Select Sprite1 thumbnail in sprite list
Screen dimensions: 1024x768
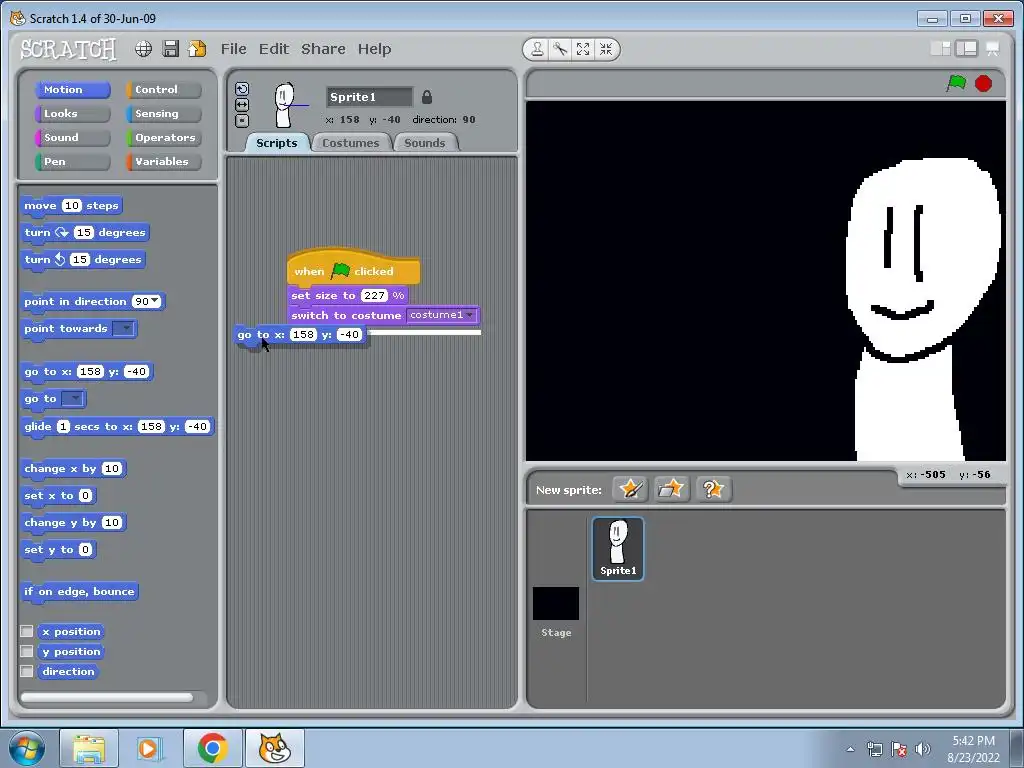coord(618,549)
